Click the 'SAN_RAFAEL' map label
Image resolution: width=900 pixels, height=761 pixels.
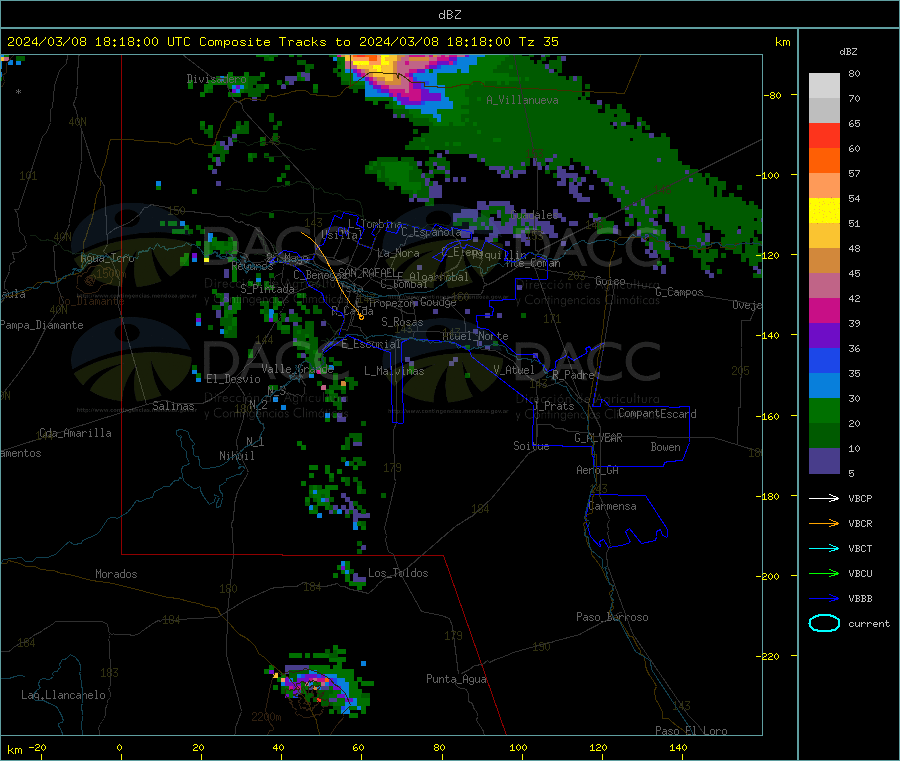coord(367,272)
